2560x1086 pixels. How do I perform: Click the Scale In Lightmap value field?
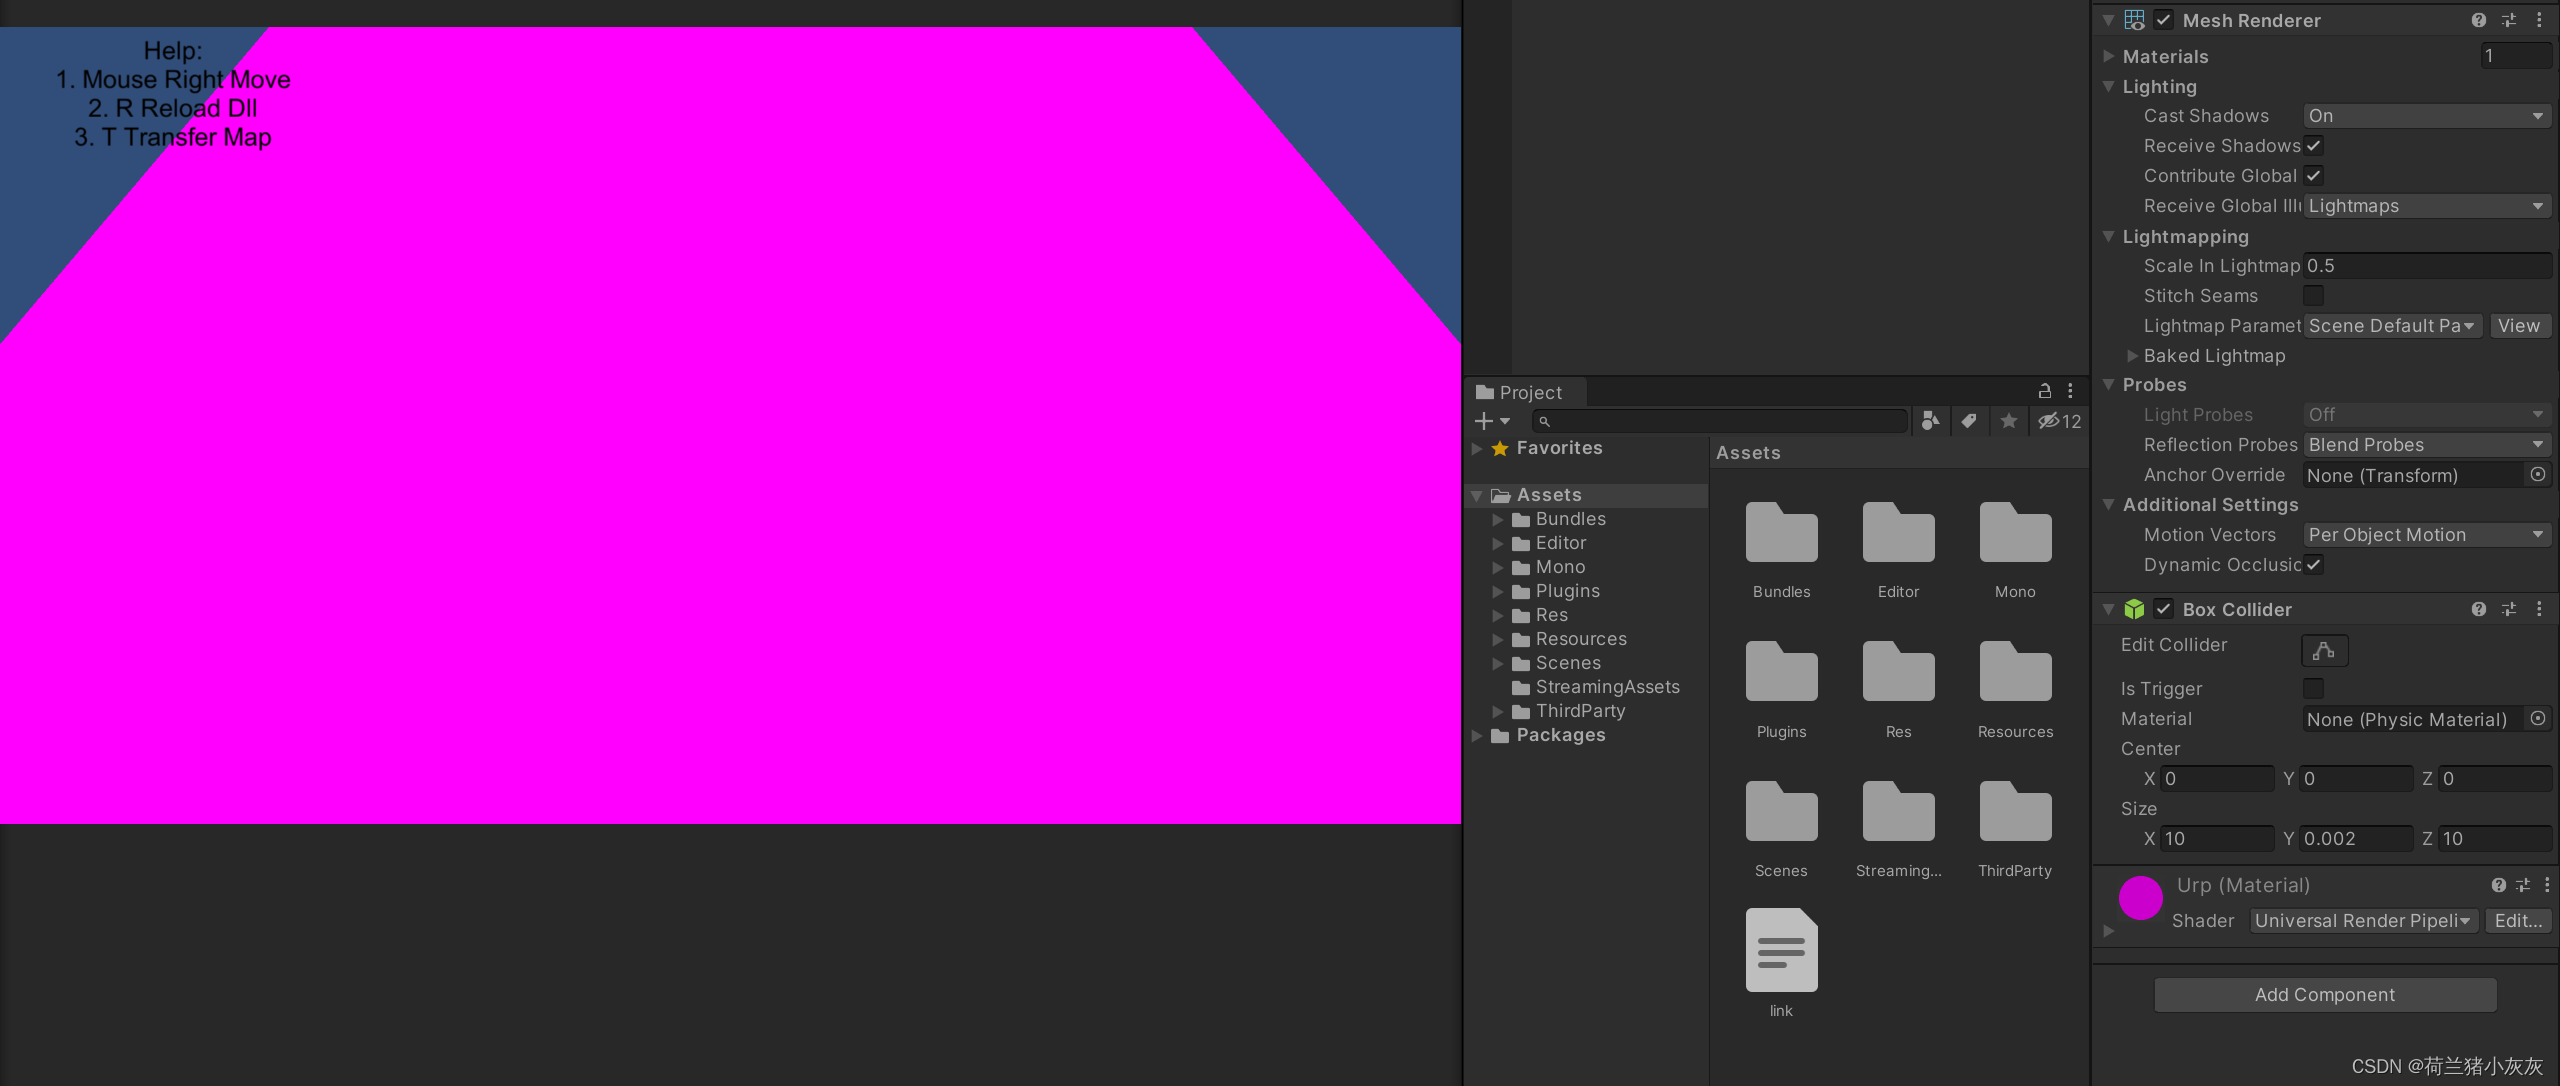[x=2427, y=266]
